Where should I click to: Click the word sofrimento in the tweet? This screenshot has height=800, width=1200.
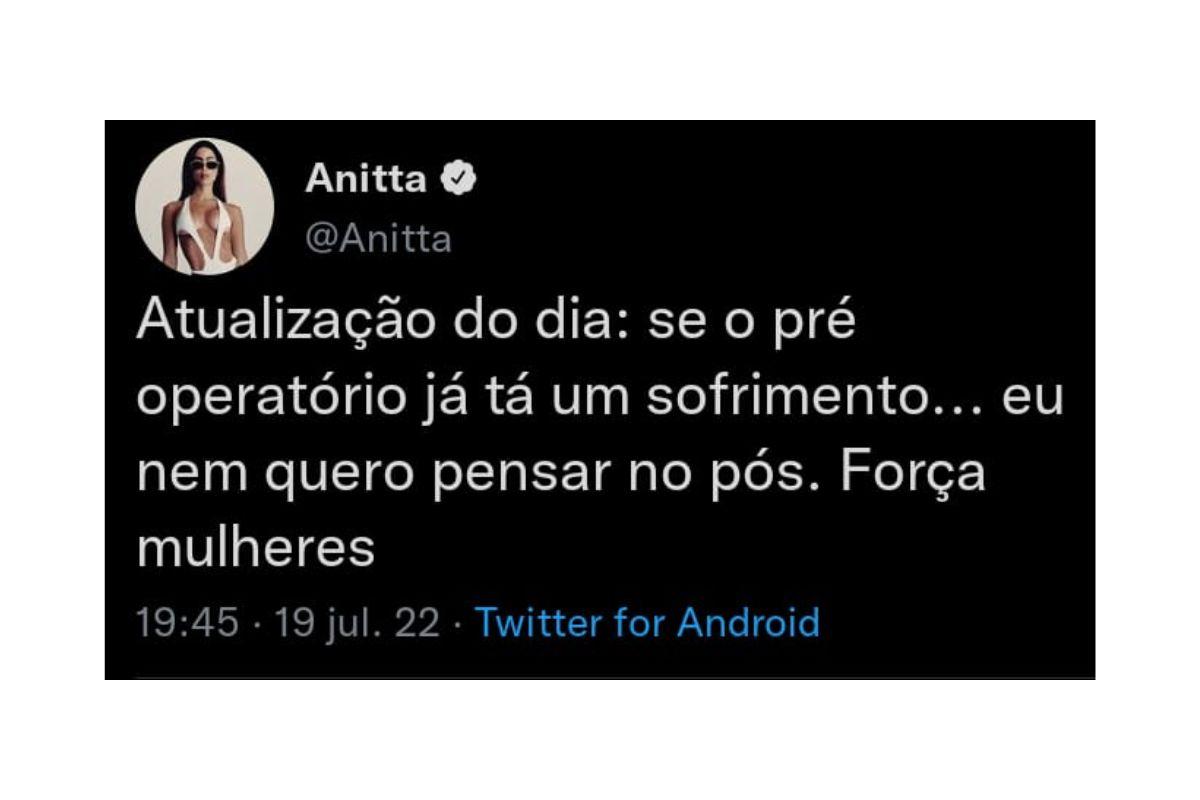point(788,398)
